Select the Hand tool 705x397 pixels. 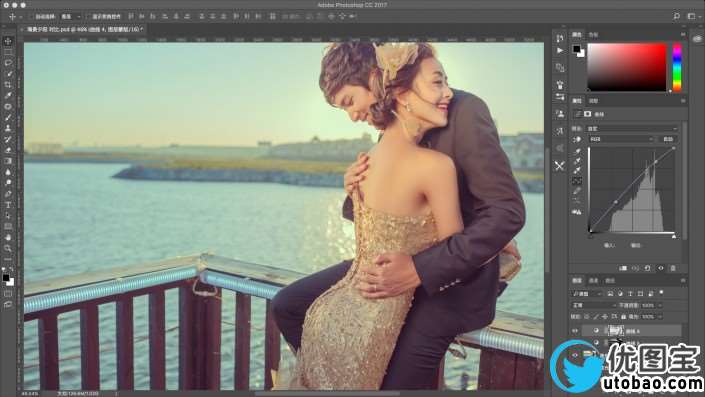point(8,237)
